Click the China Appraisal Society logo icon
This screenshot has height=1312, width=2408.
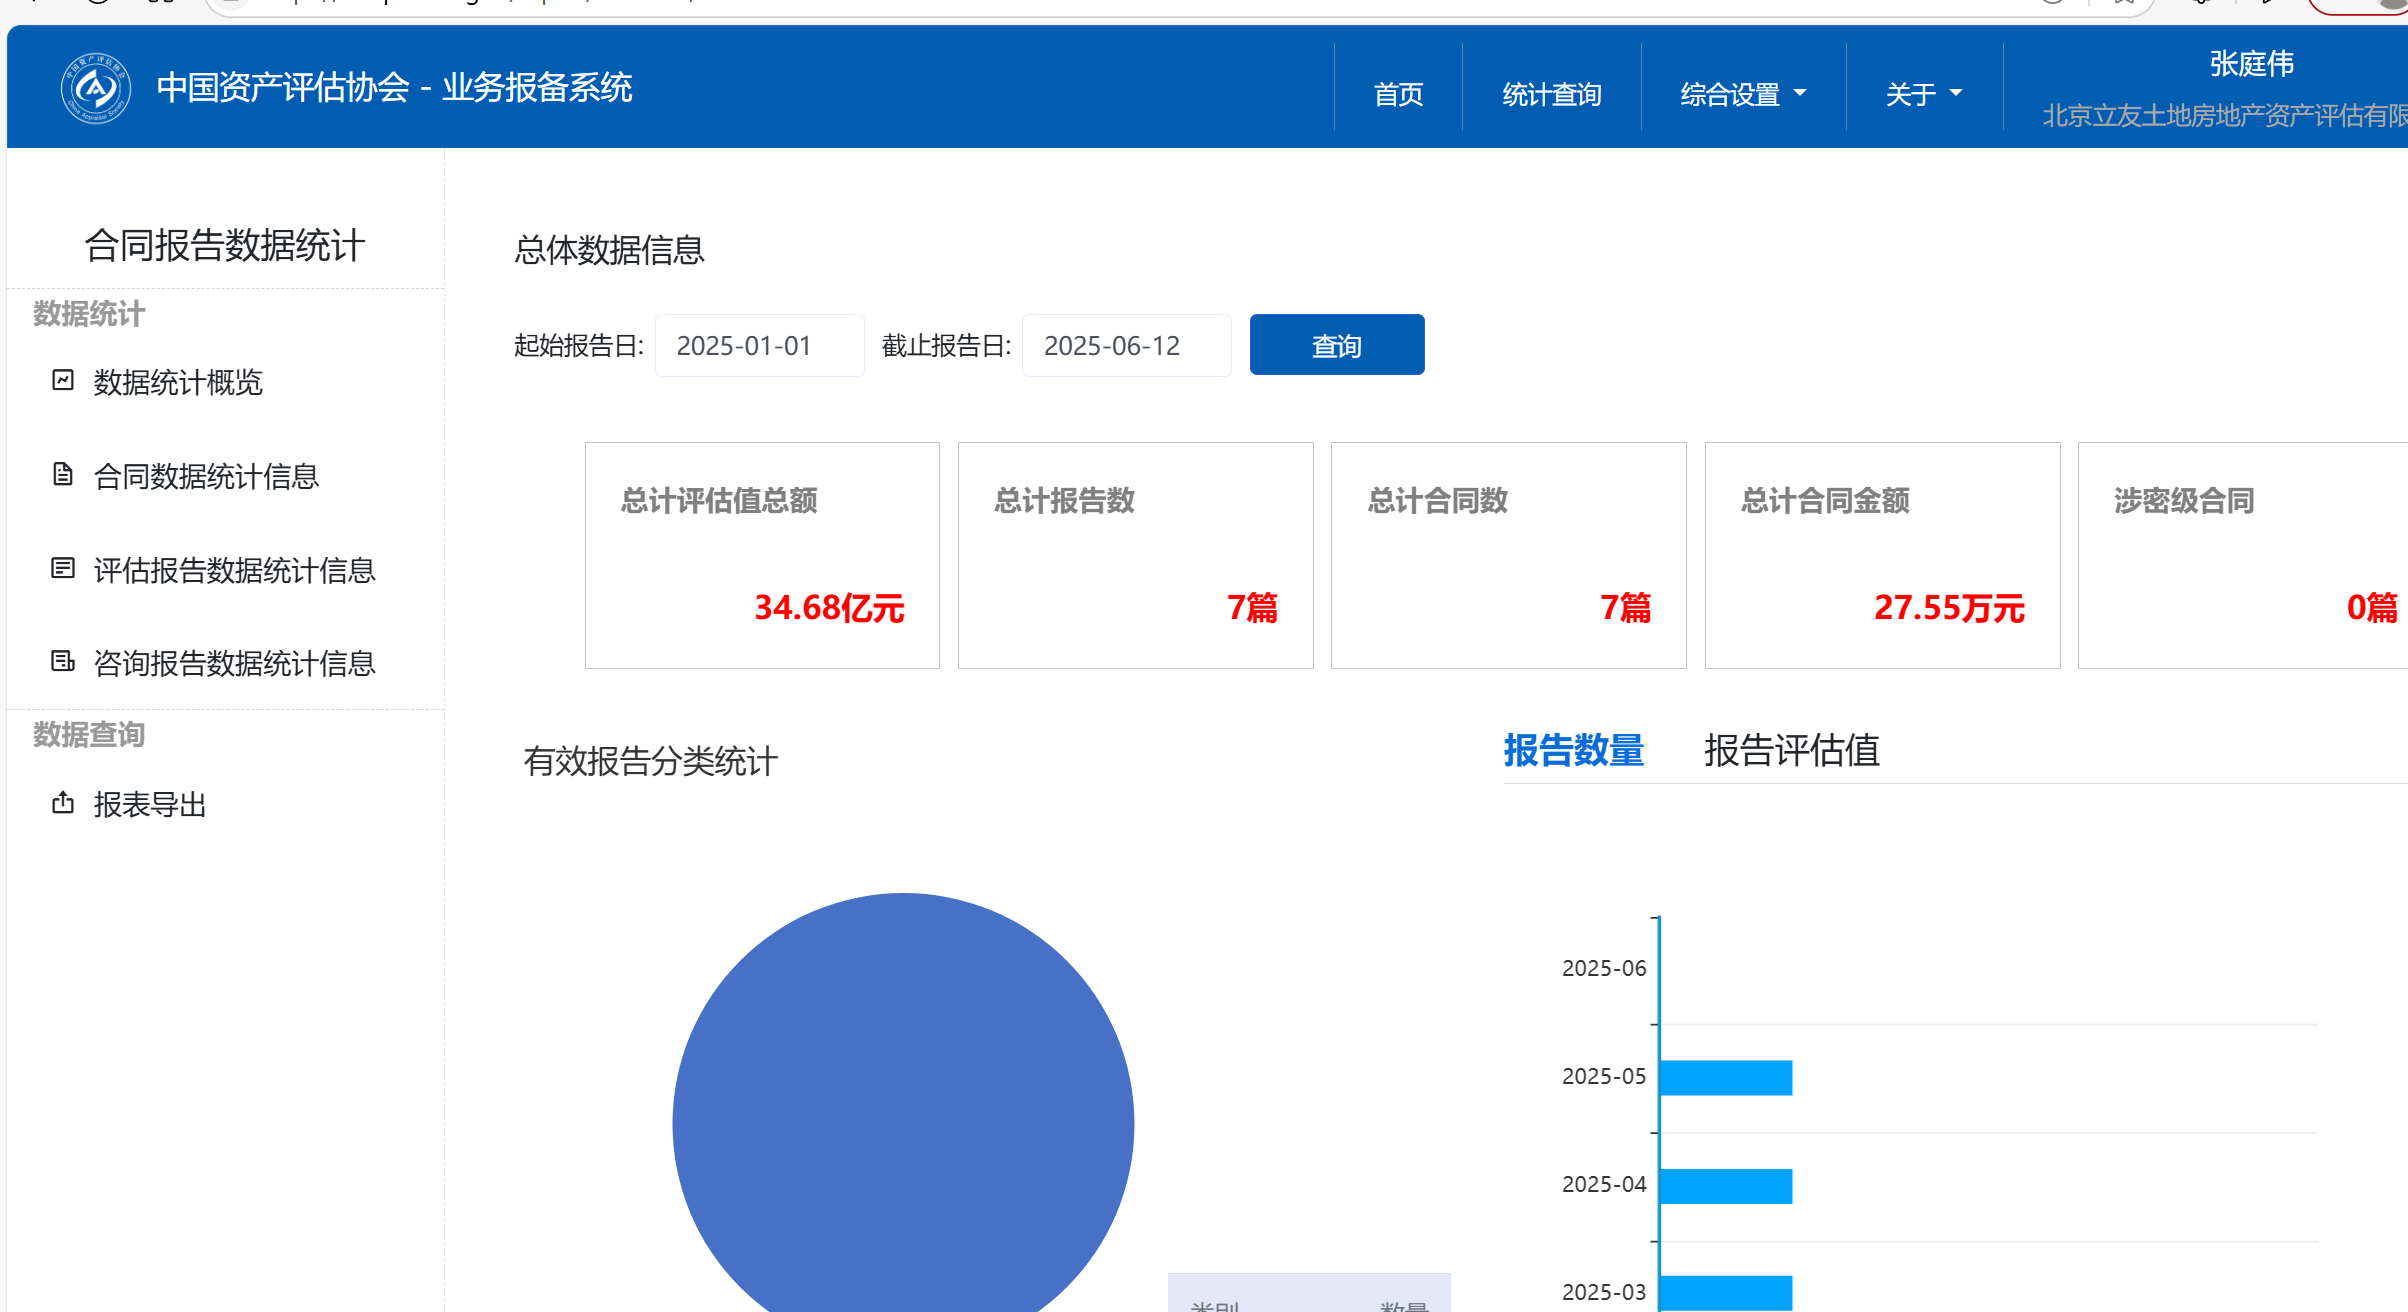95,89
